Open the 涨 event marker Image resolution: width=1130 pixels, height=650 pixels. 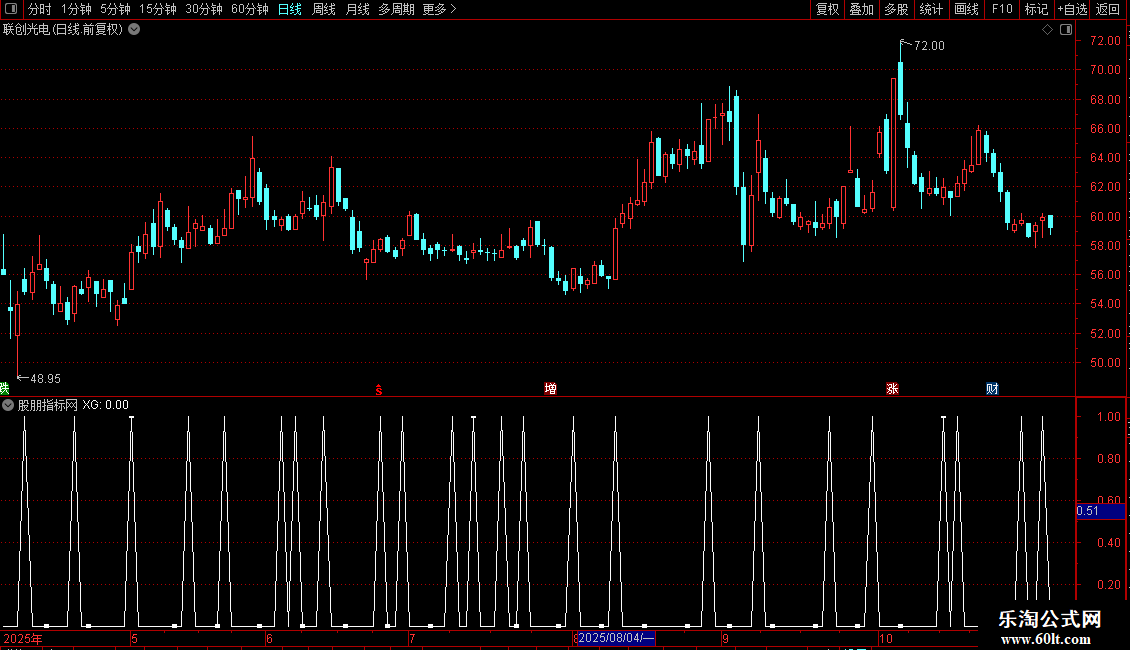pyautogui.click(x=892, y=389)
